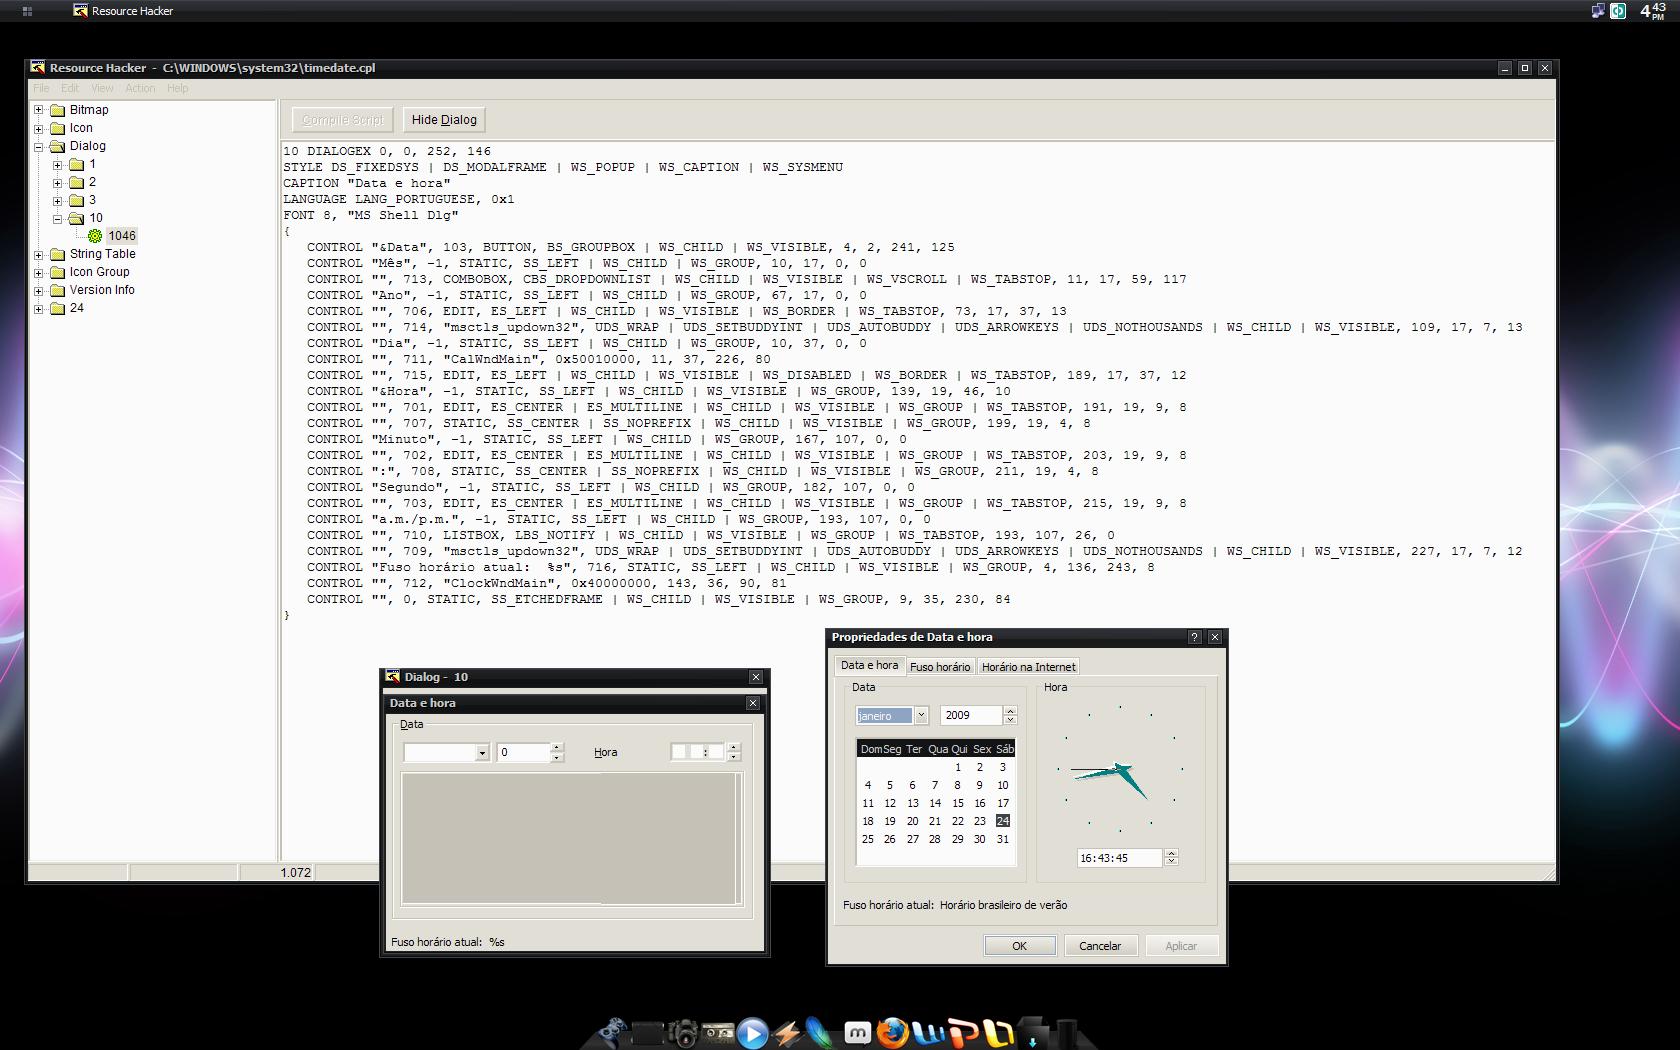Launch Microsoft Word from the dock
1680x1050 pixels.
coord(929,1033)
